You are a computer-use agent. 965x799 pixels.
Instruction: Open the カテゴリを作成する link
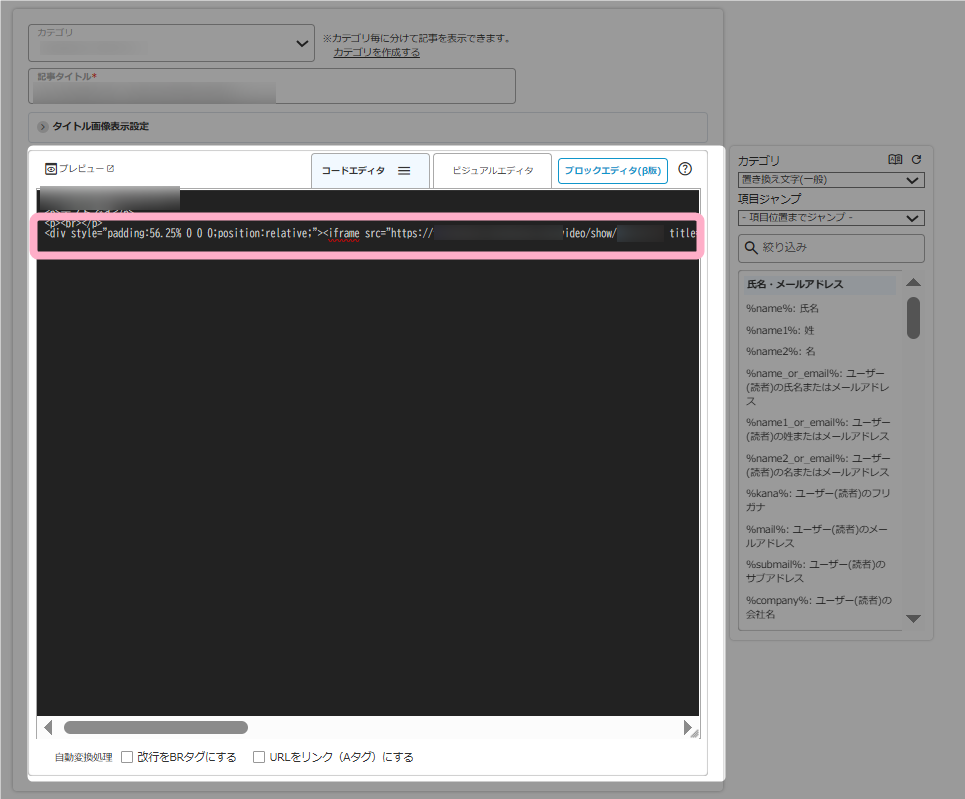click(376, 52)
